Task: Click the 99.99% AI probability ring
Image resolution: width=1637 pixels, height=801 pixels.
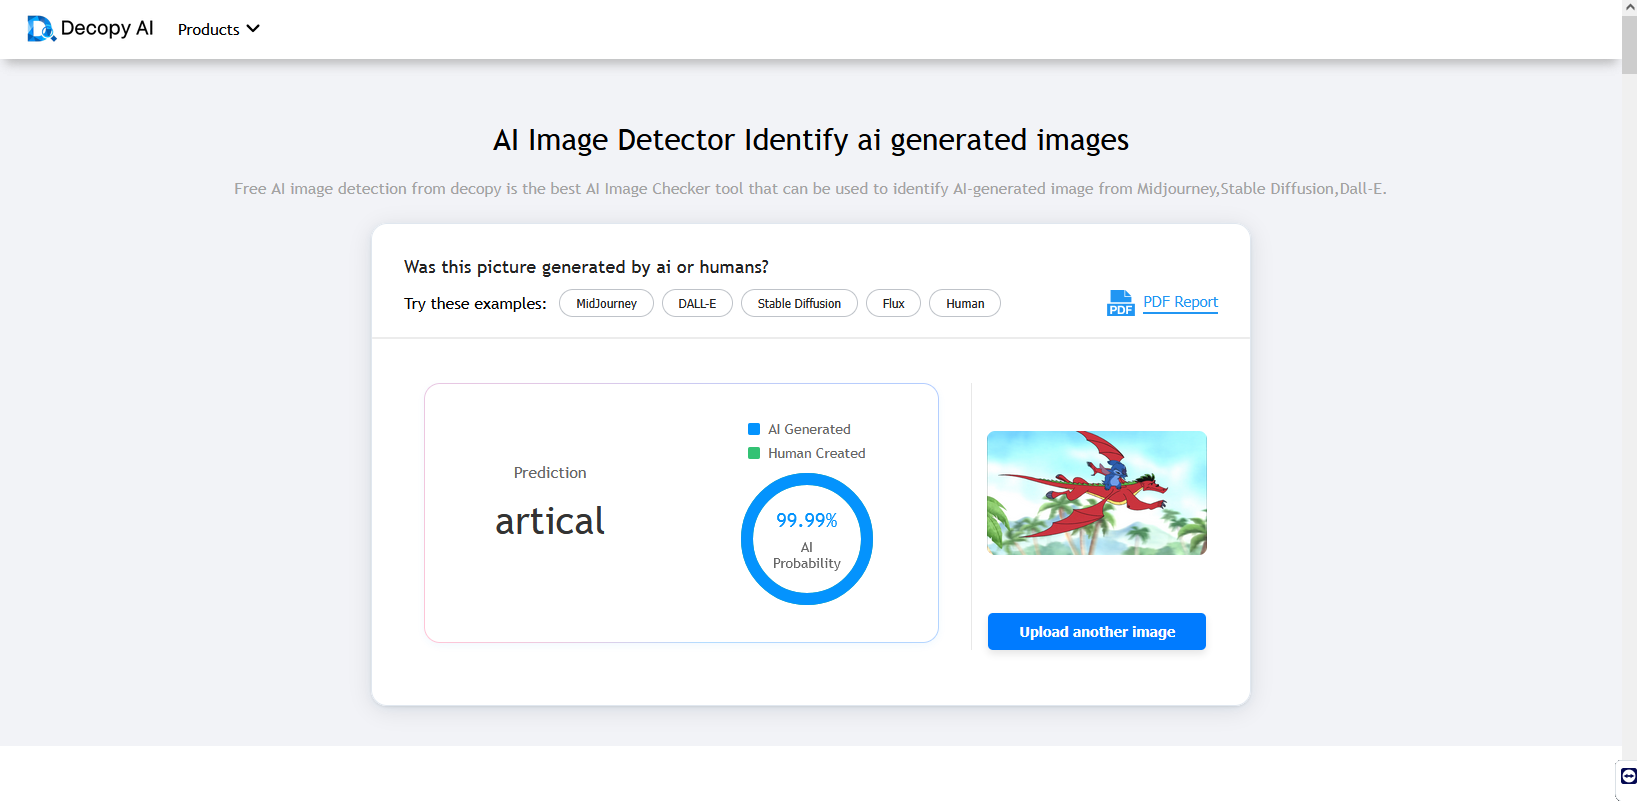Action: pyautogui.click(x=807, y=539)
